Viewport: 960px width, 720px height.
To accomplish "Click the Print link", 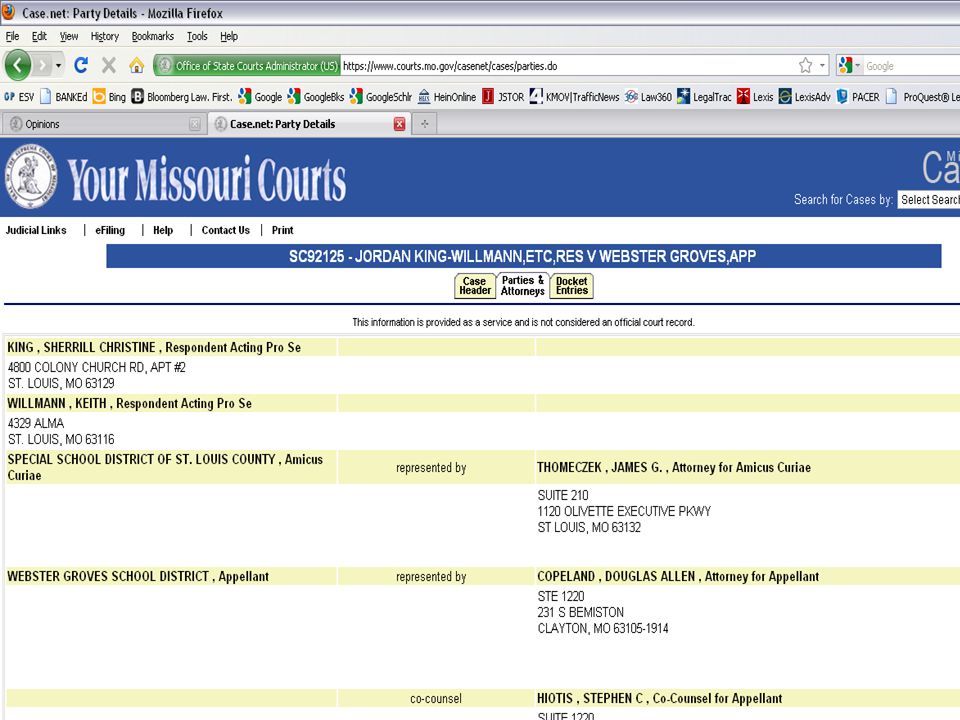I will tap(282, 230).
